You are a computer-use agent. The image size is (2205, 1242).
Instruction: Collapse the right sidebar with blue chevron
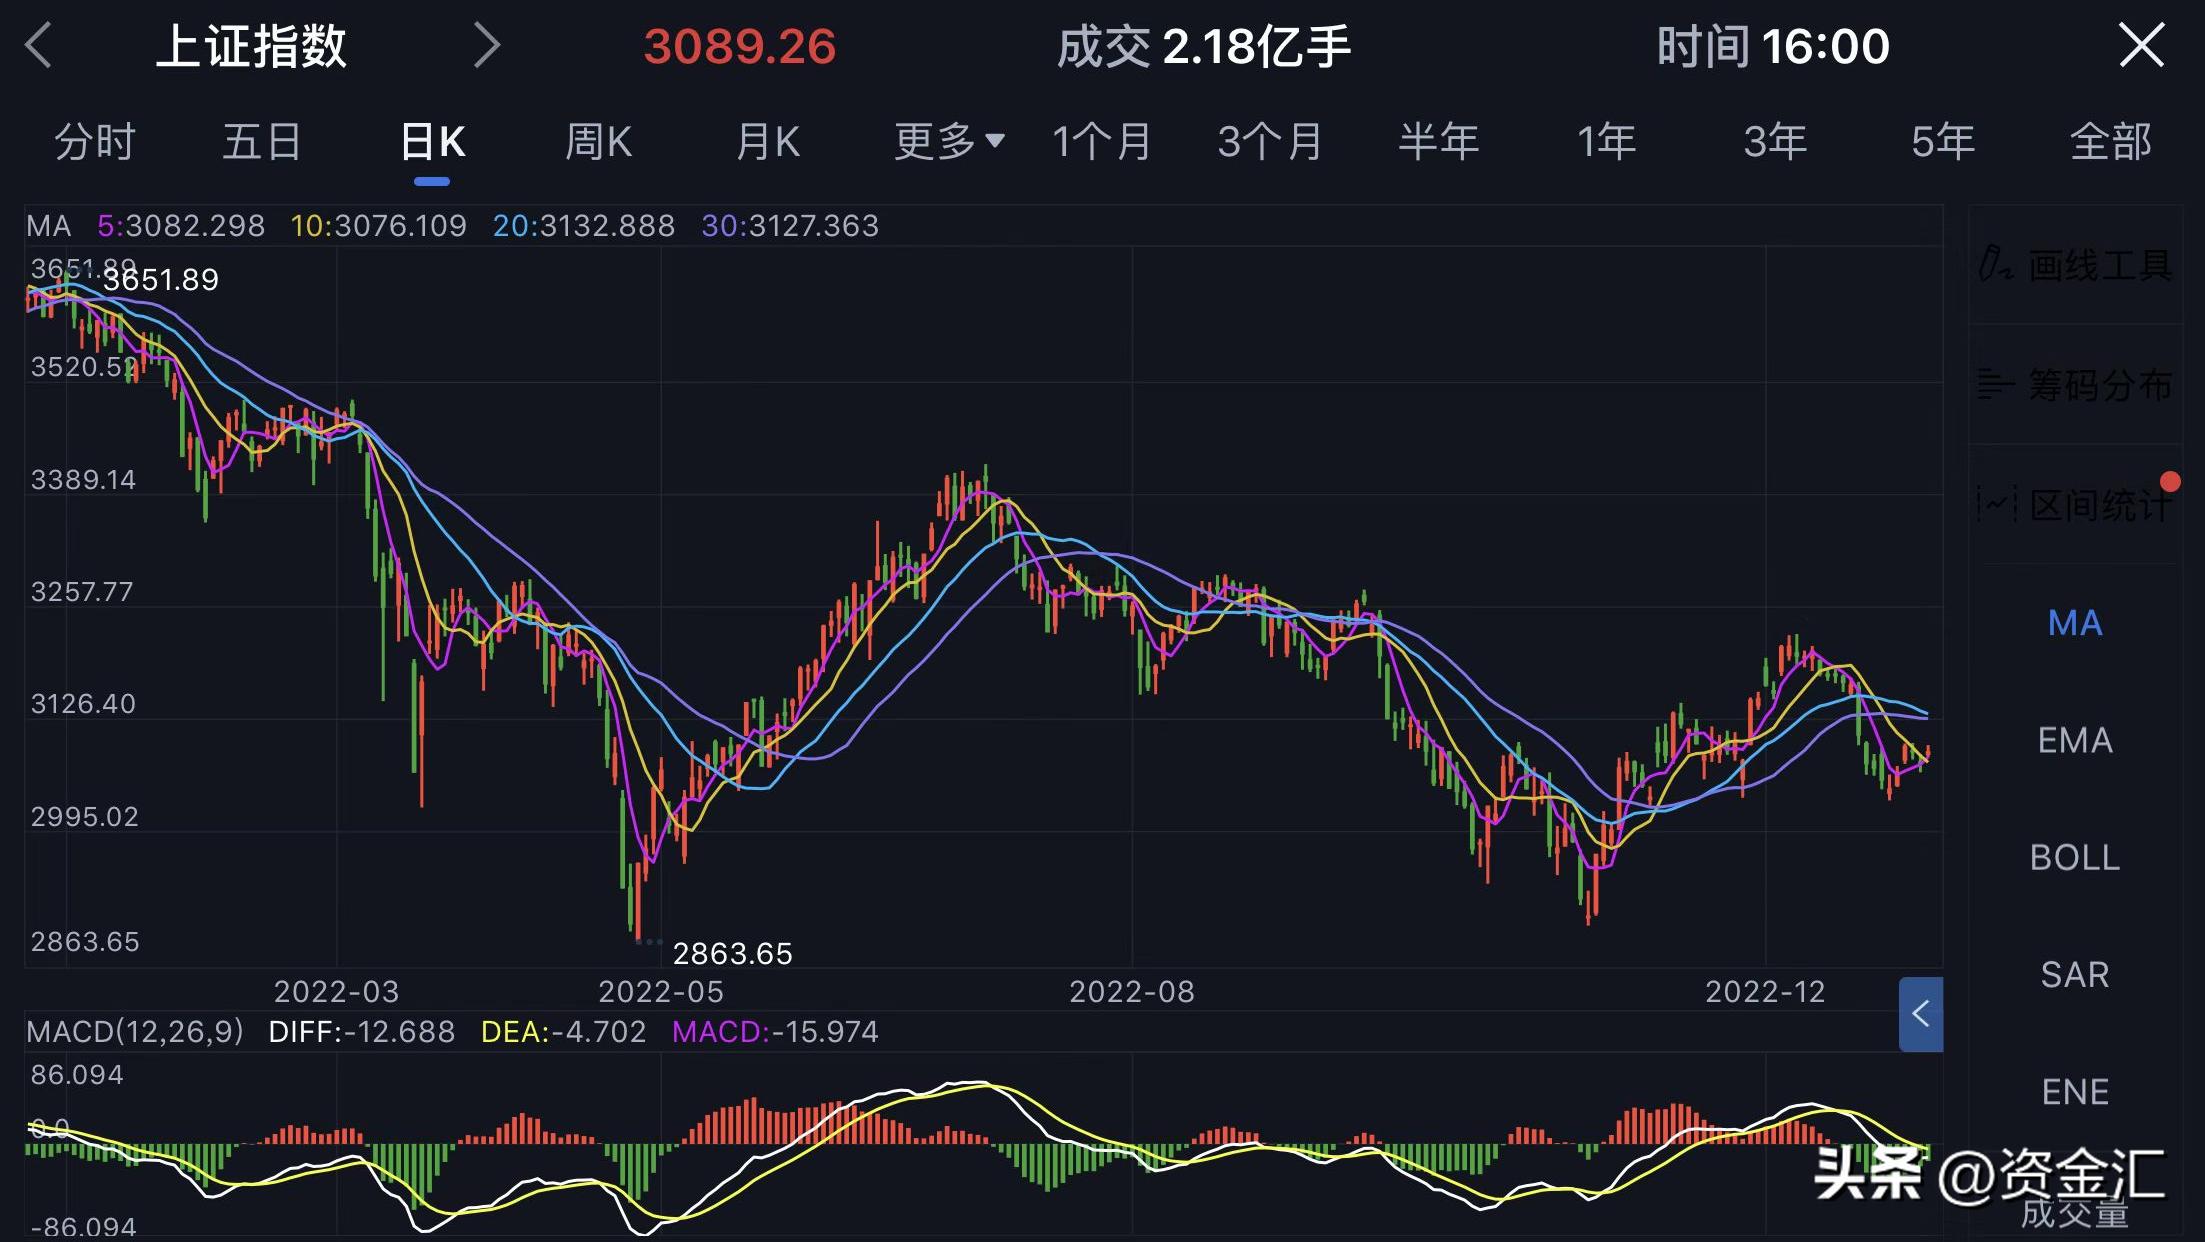click(x=1919, y=1012)
